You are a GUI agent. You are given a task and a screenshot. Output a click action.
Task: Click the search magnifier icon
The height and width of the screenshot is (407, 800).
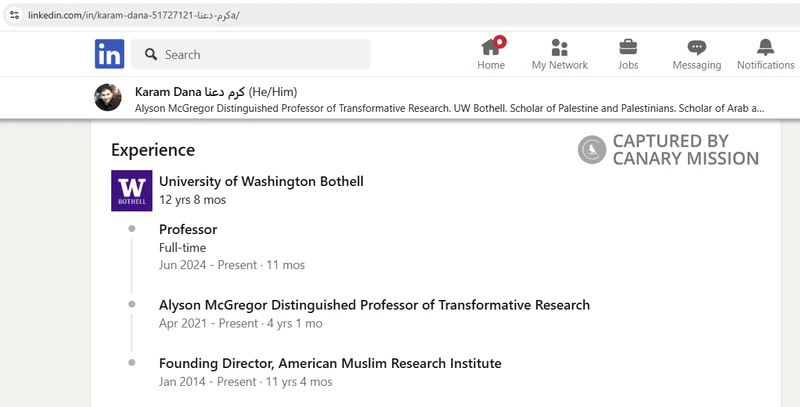pyautogui.click(x=150, y=55)
